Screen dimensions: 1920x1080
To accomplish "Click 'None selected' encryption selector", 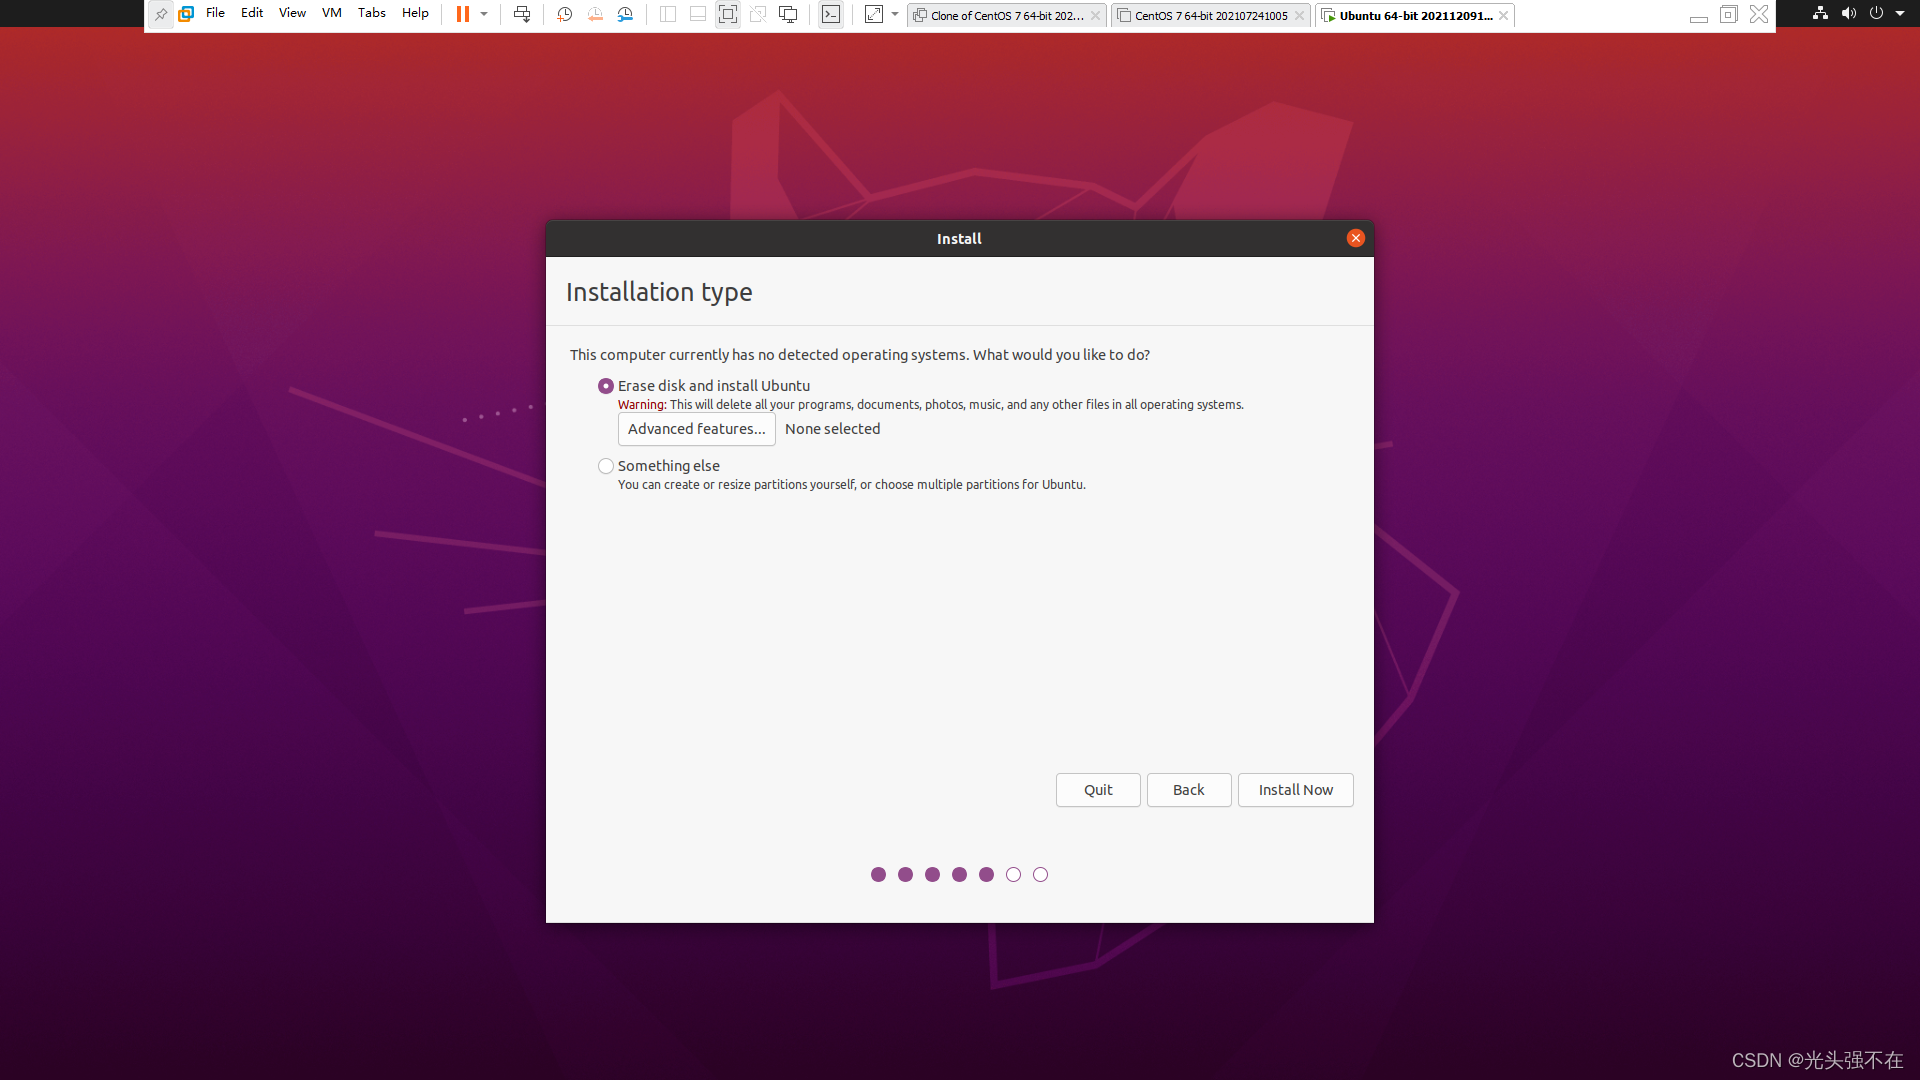I will 832,427.
